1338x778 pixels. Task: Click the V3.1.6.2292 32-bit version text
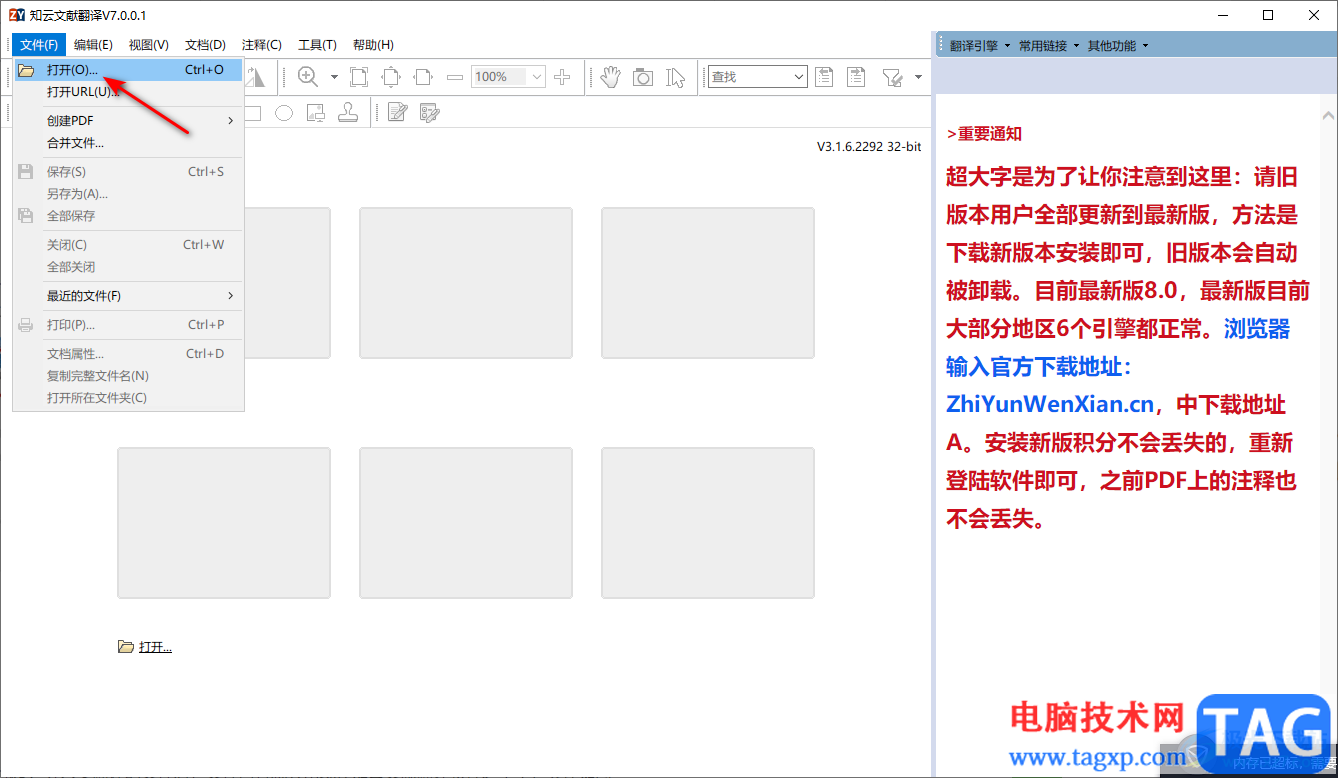[x=869, y=147]
